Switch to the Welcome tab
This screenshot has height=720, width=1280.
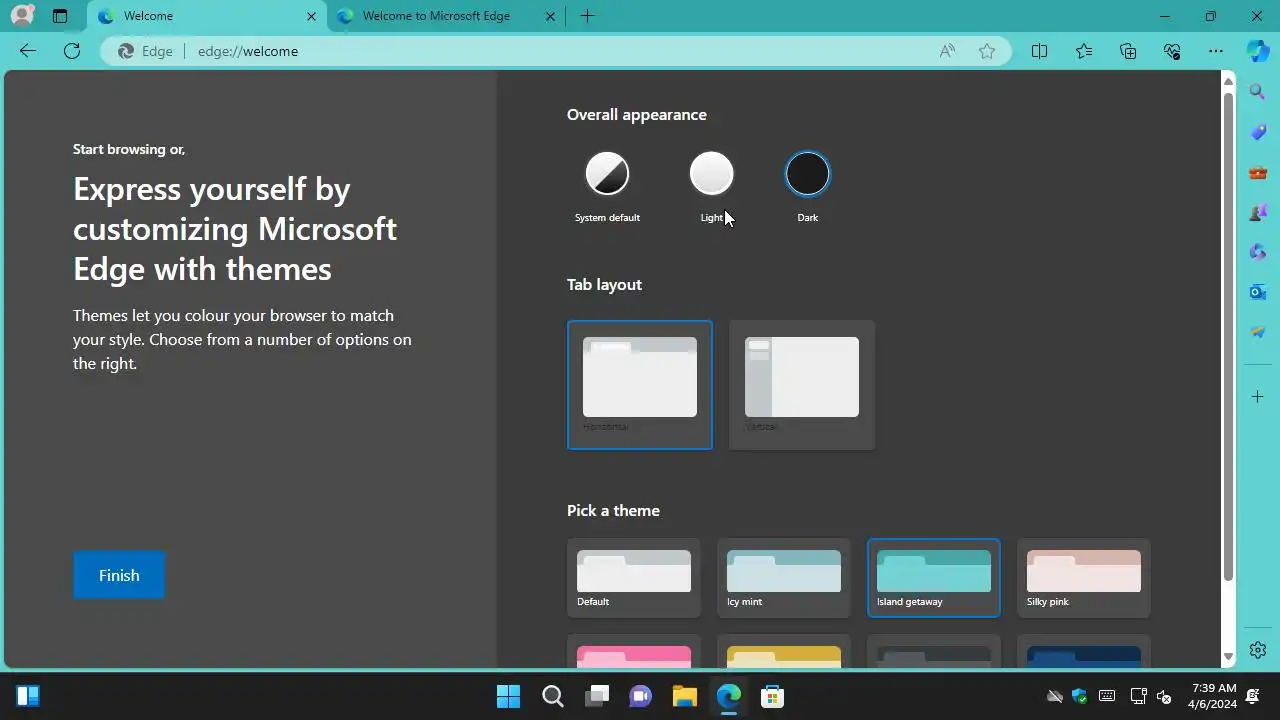208,16
